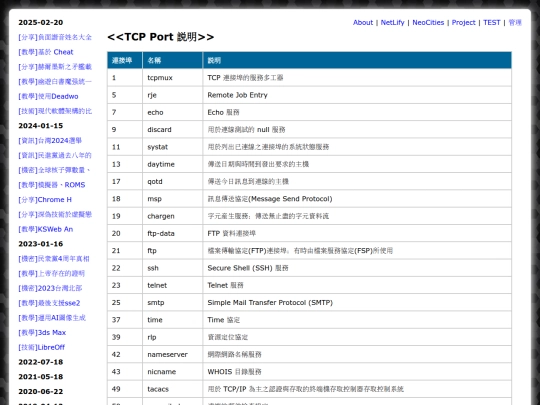
Task: Select the 'telnet' name cell
Action: coord(173,285)
